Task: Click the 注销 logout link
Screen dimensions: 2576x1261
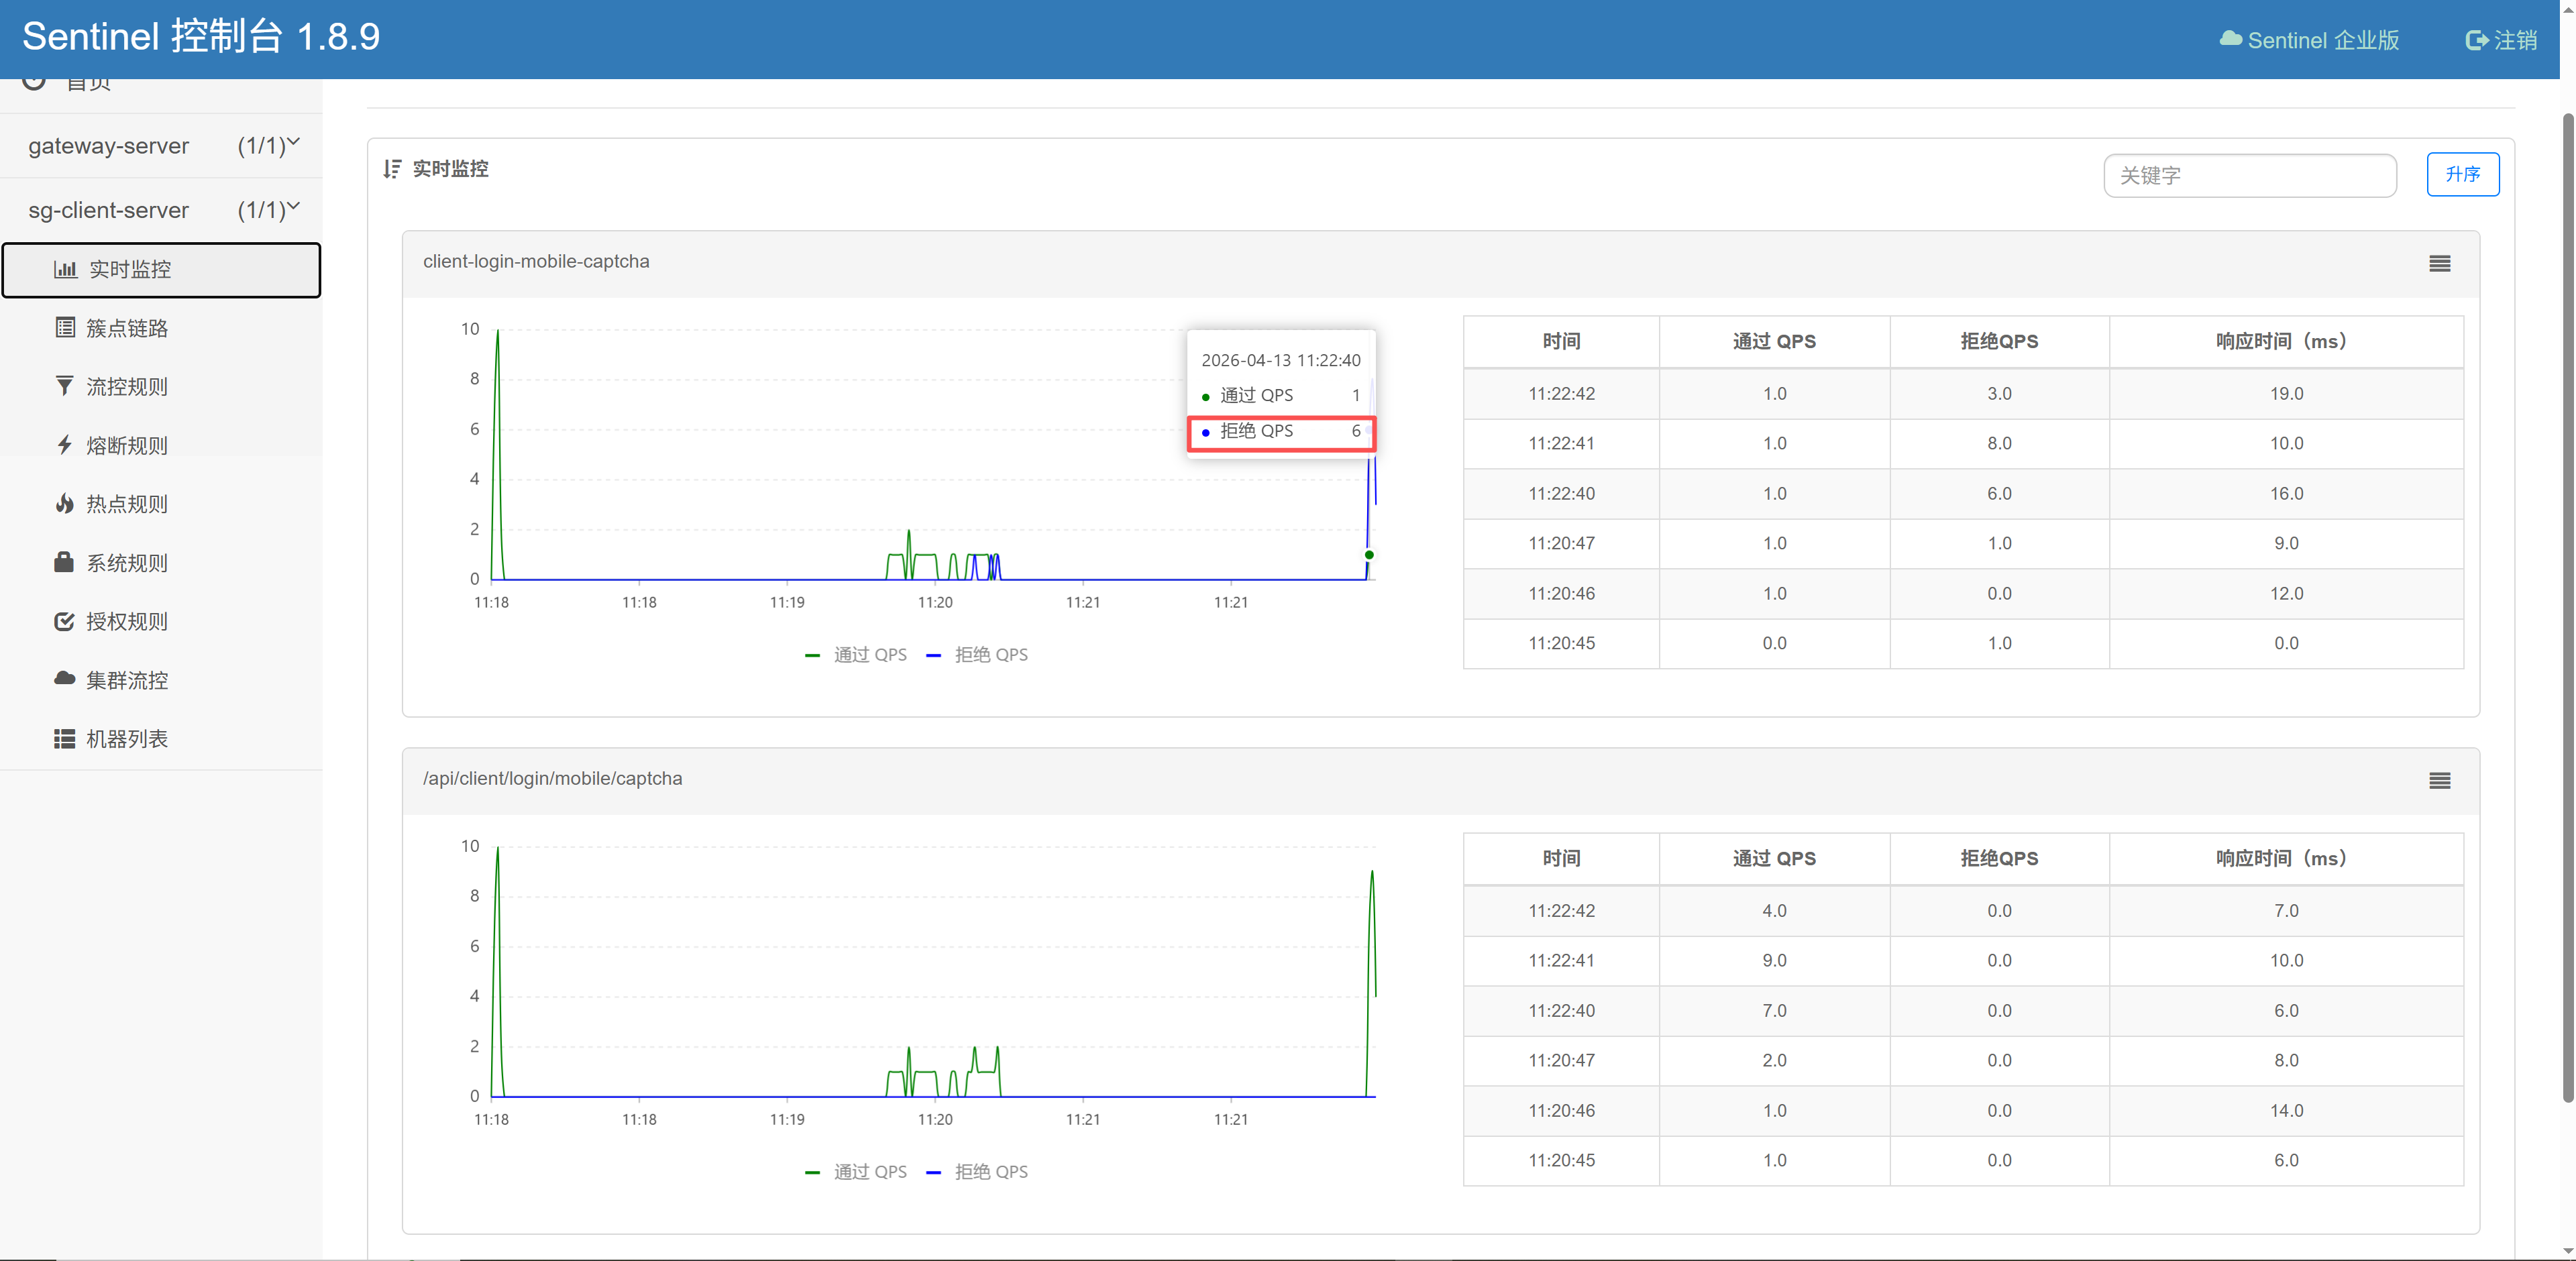Action: click(2501, 40)
